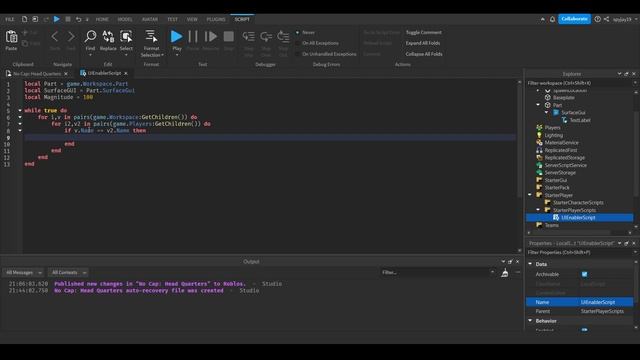Collapse the Behavior section in Properties

(530, 321)
